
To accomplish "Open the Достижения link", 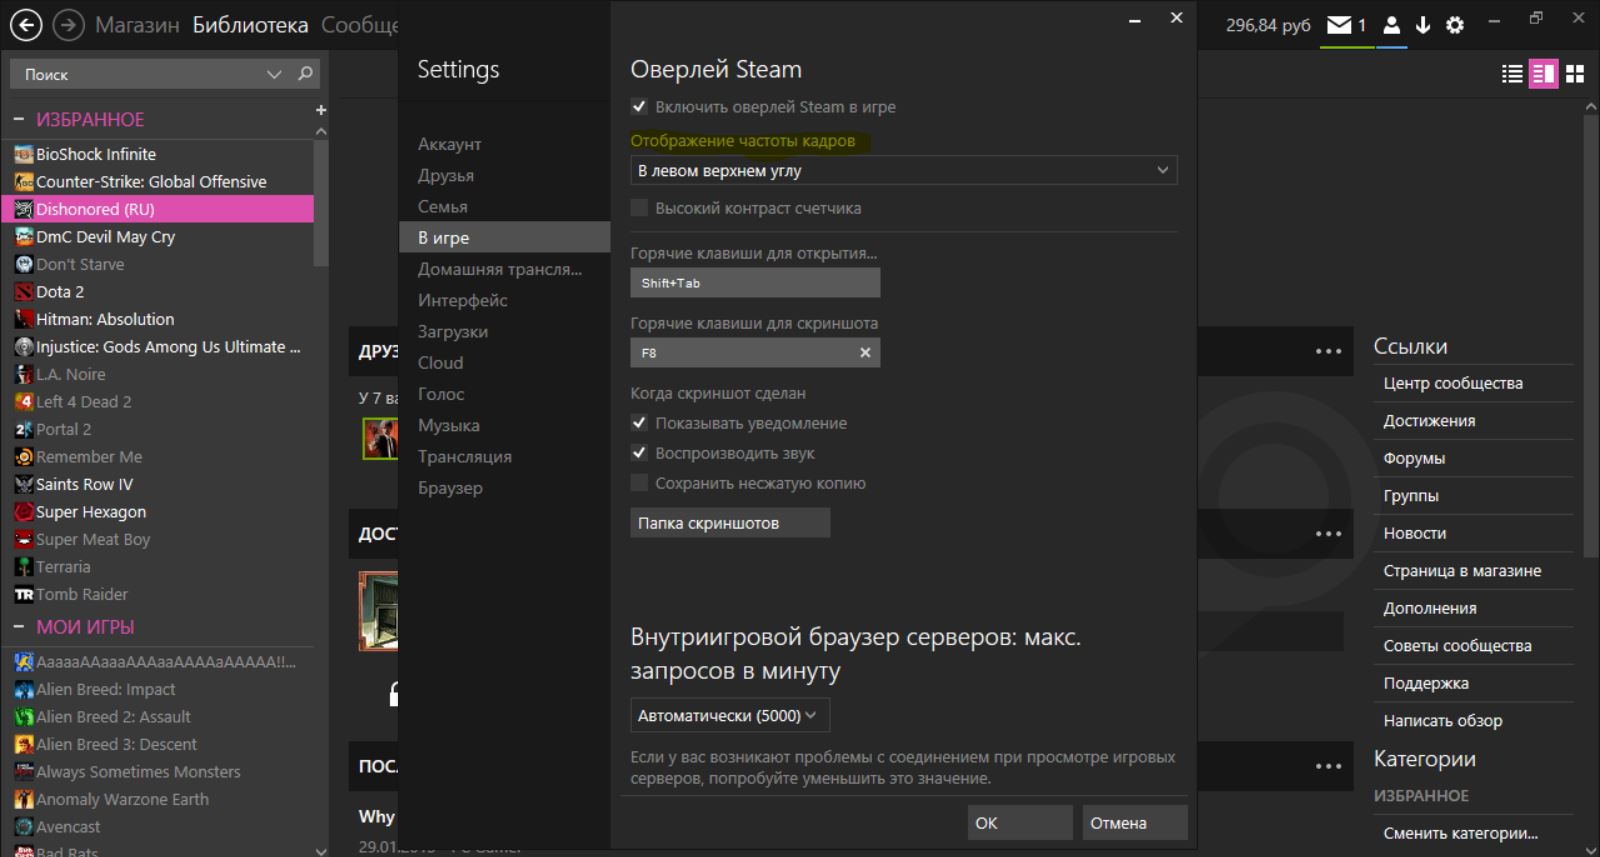I will [1429, 421].
